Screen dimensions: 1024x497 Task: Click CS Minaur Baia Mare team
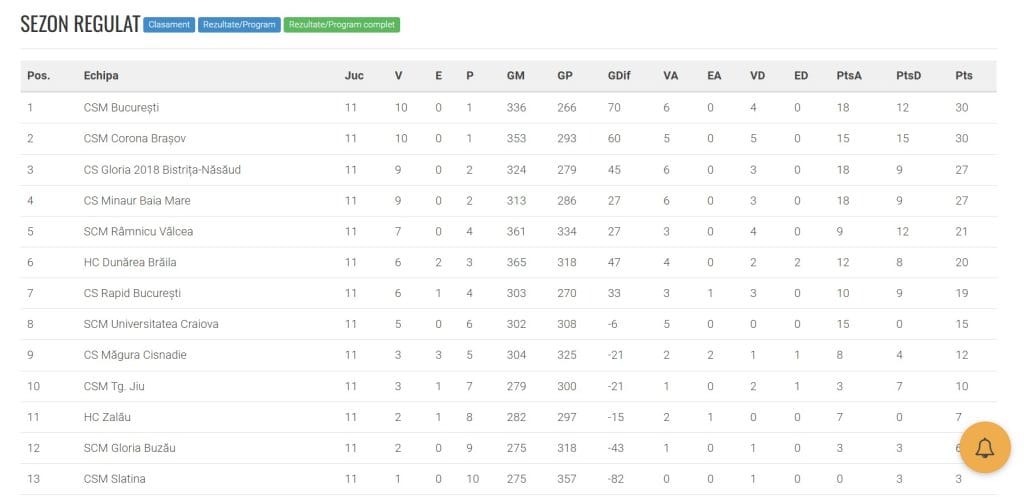137,200
